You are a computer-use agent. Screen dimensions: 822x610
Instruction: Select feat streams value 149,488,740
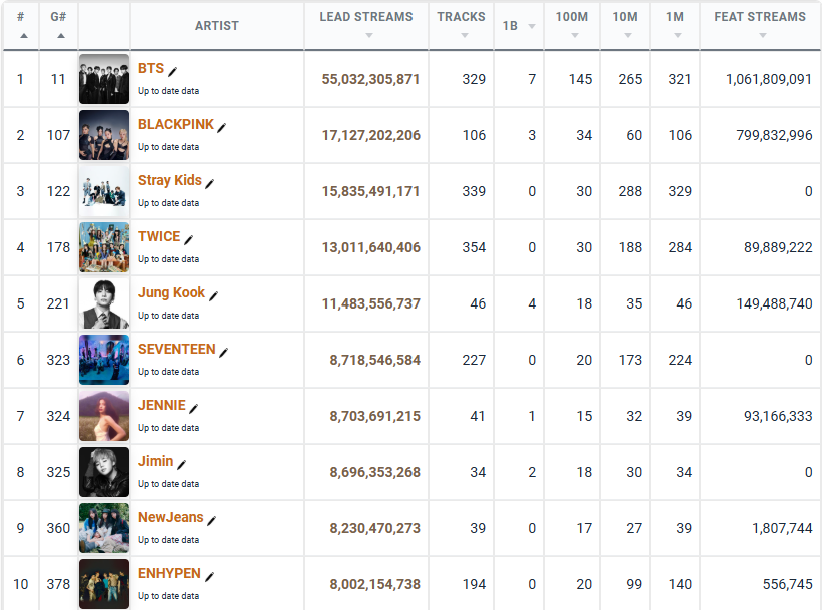coord(774,304)
